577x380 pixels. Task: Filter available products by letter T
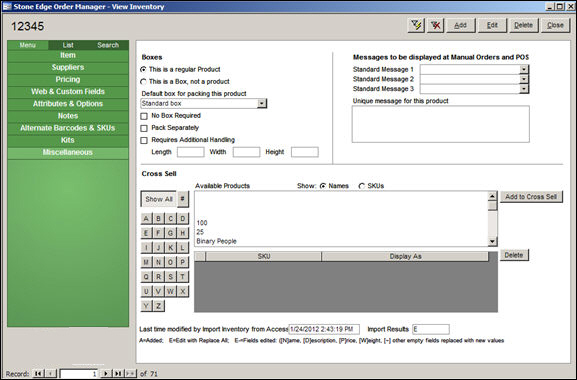pyautogui.click(x=183, y=277)
